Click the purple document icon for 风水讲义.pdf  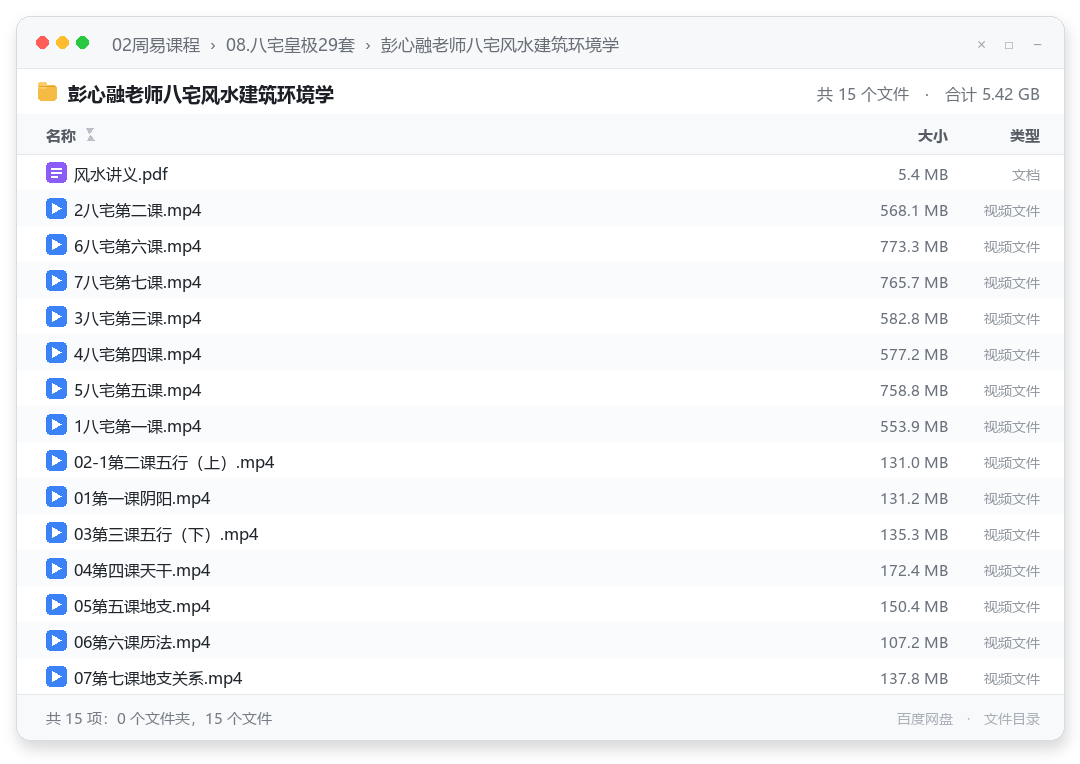[x=56, y=173]
